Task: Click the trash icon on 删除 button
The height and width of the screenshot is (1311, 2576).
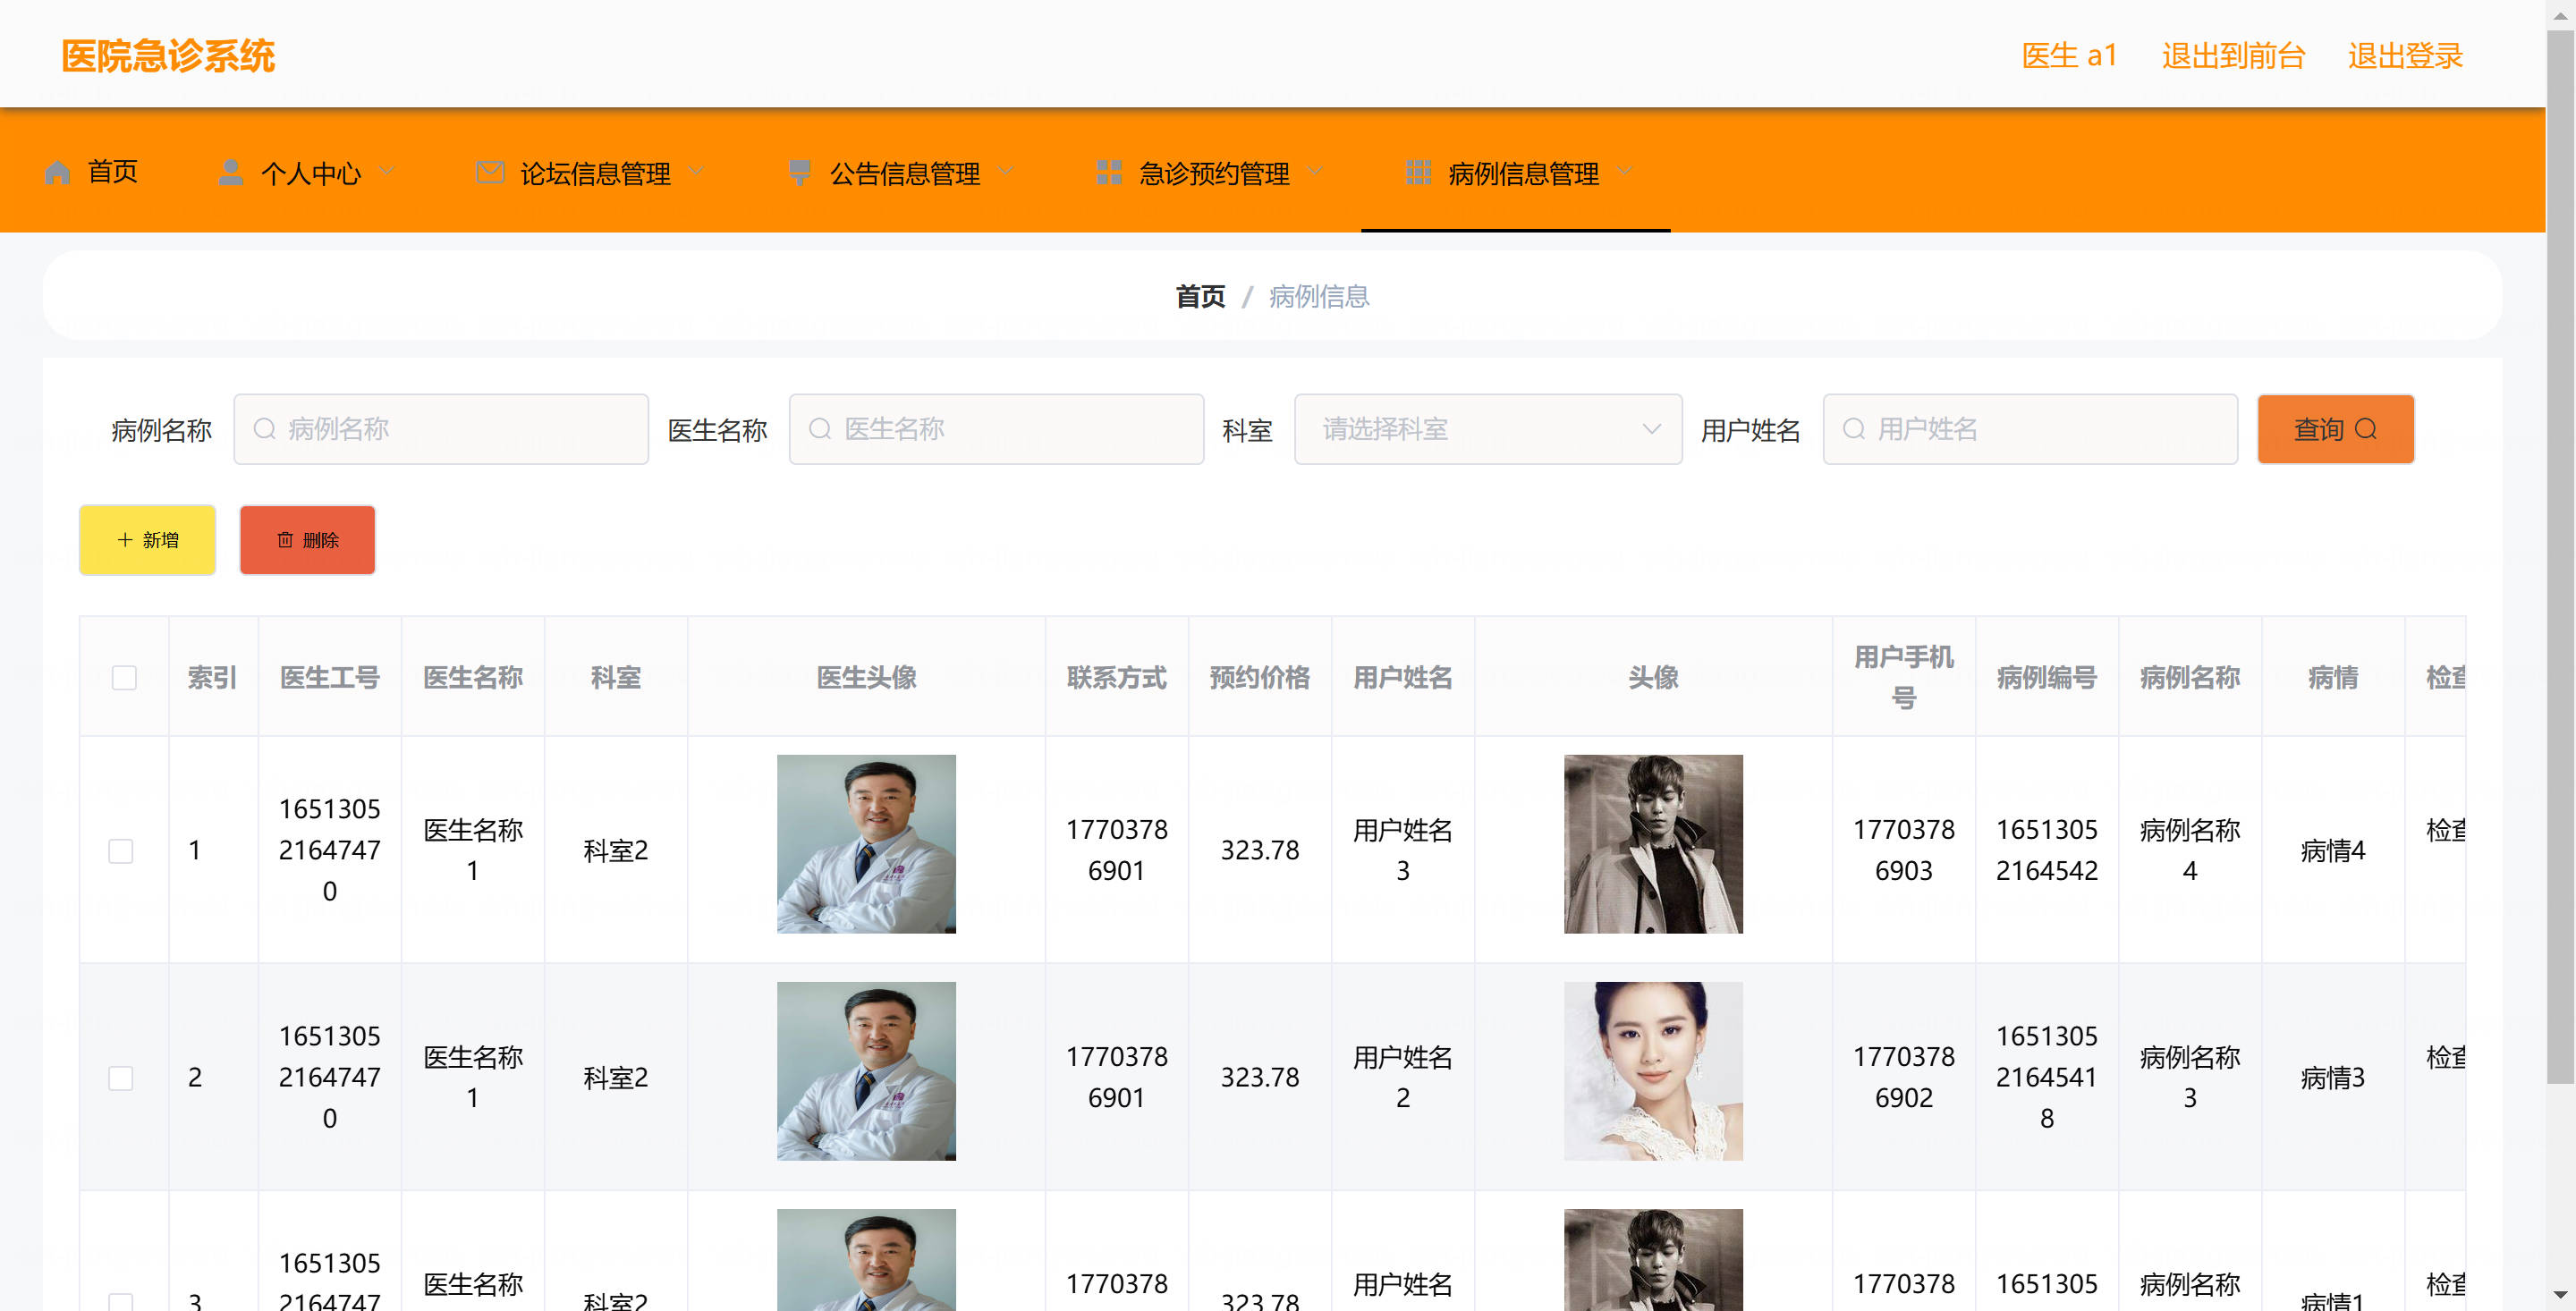Action: [x=285, y=540]
